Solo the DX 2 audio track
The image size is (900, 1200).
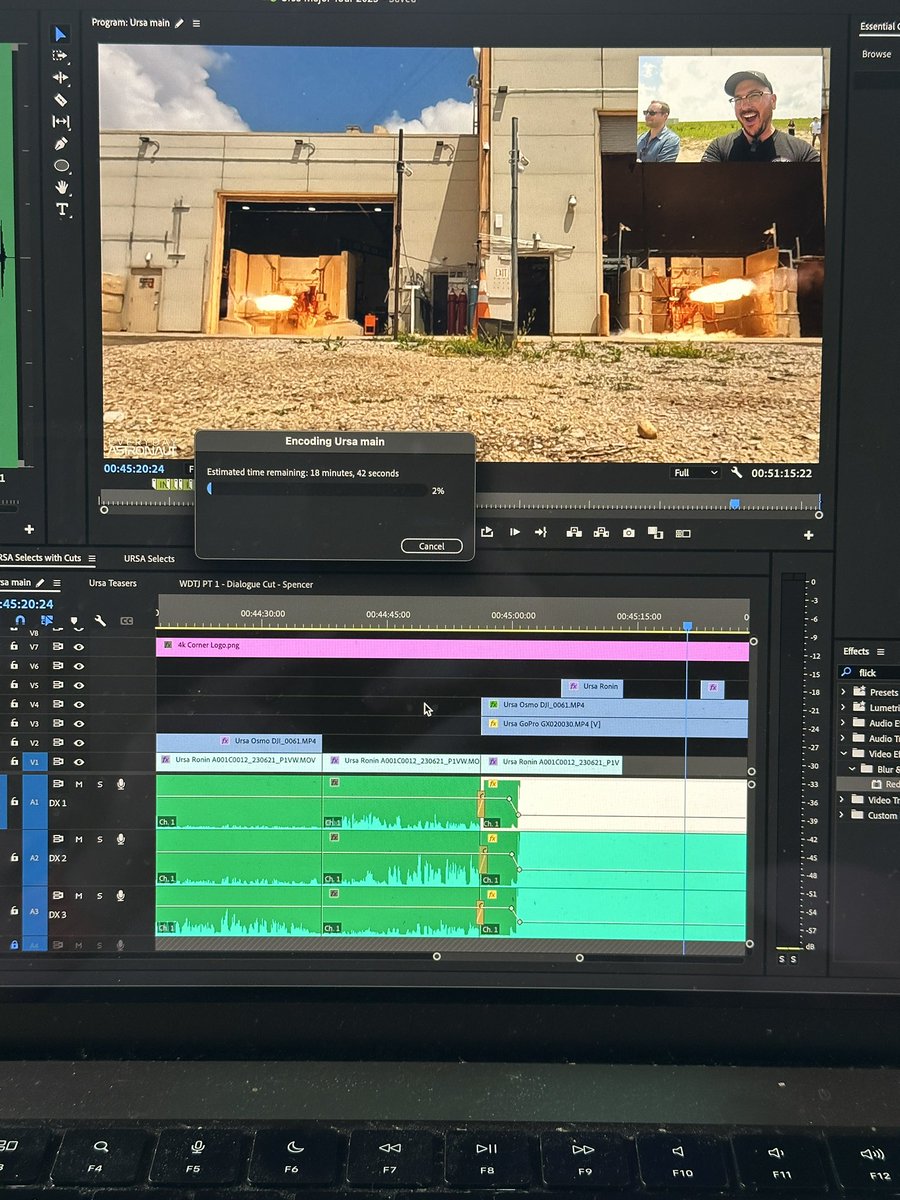pos(100,839)
